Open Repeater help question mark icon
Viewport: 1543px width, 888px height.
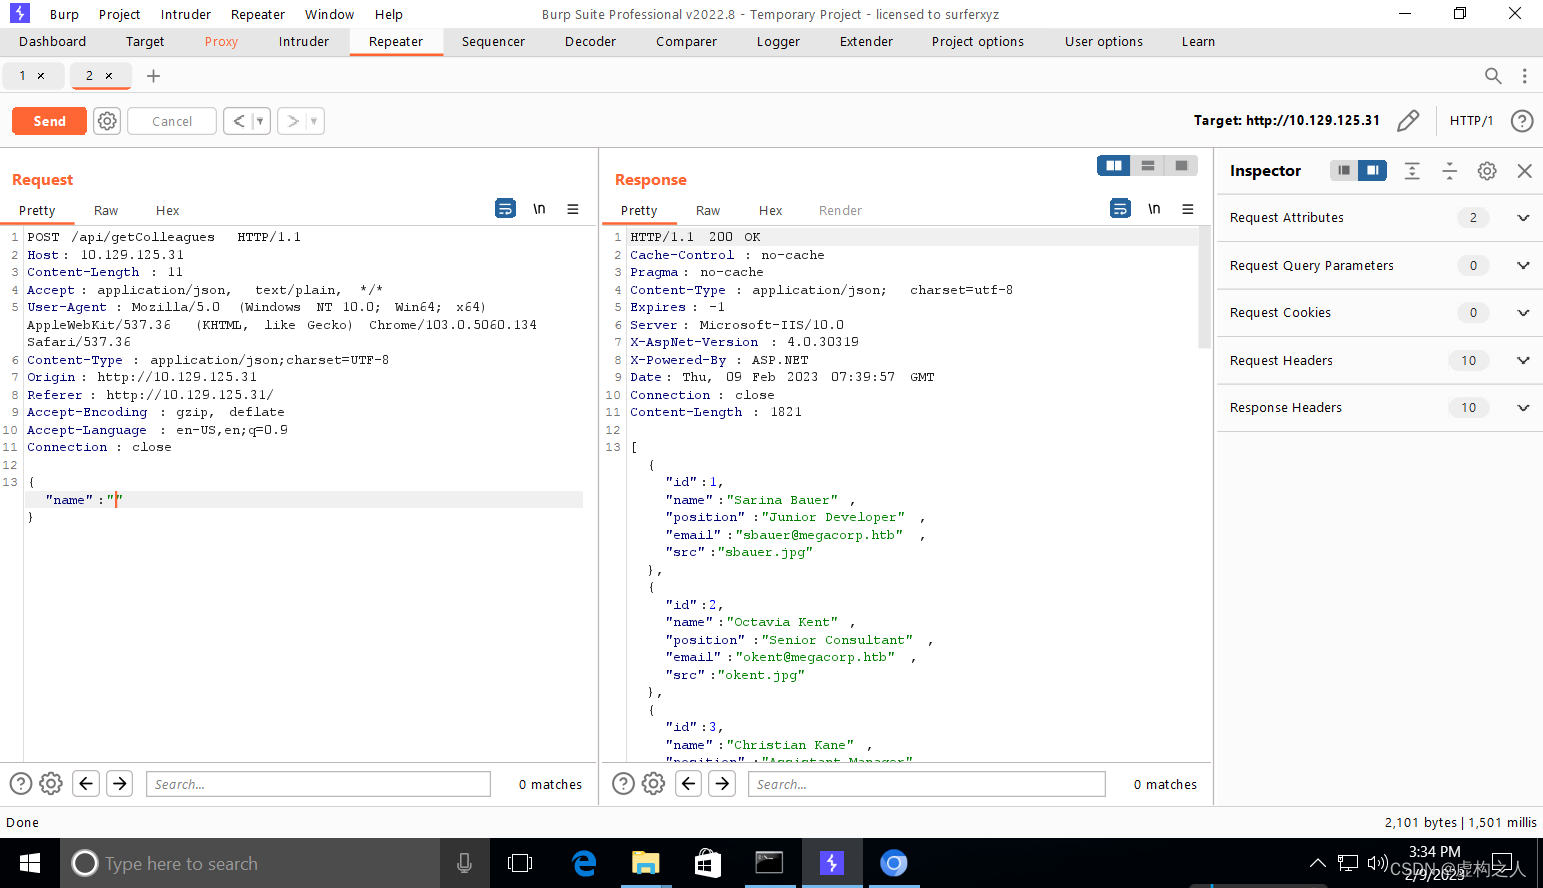[x=1522, y=121]
